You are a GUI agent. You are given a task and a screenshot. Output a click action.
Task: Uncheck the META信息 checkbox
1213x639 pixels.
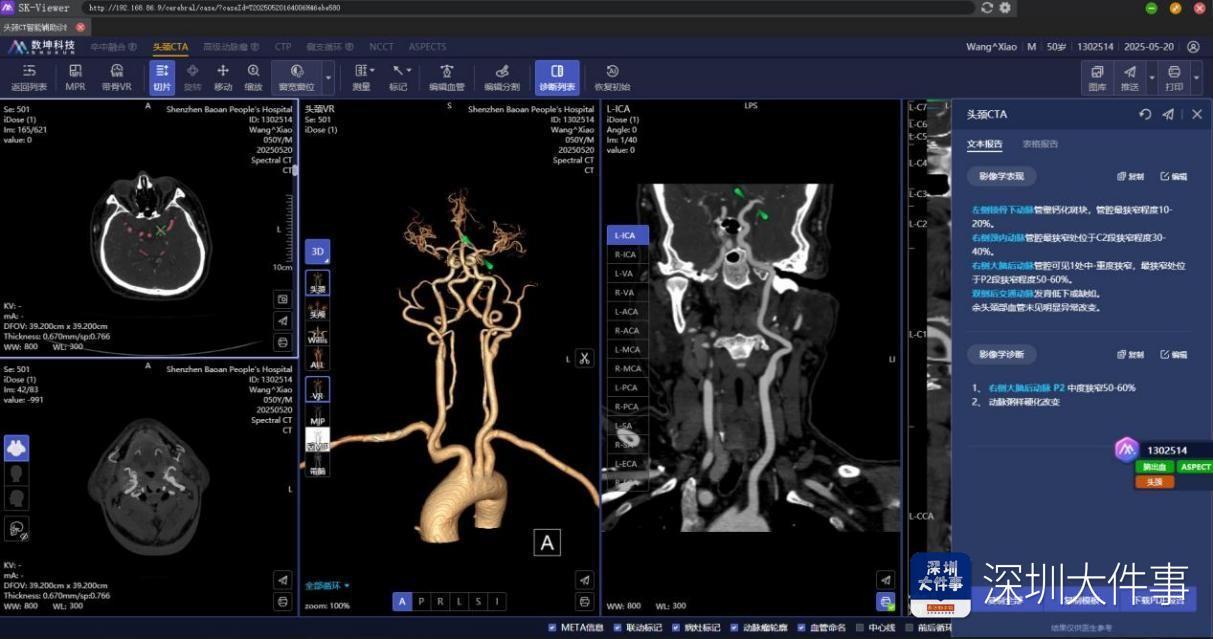[x=553, y=628]
